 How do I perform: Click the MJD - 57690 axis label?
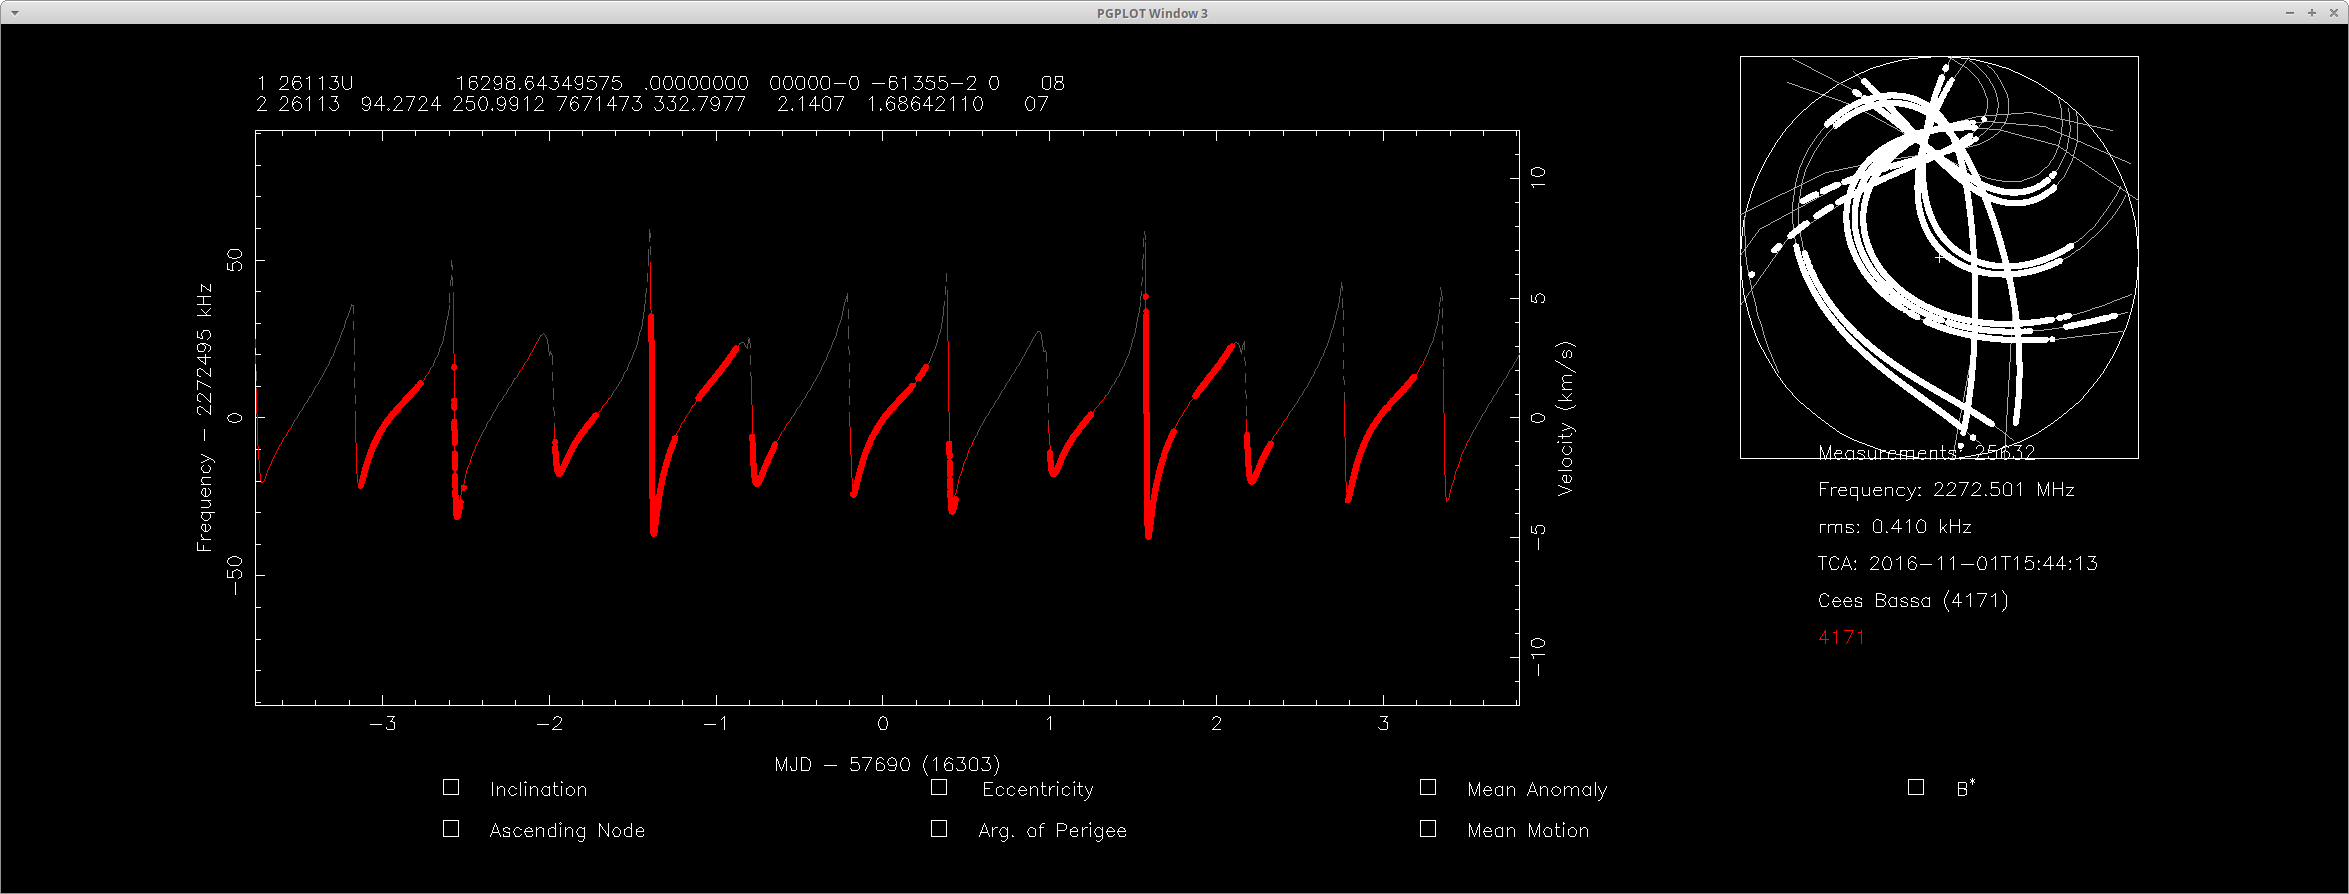click(x=887, y=765)
